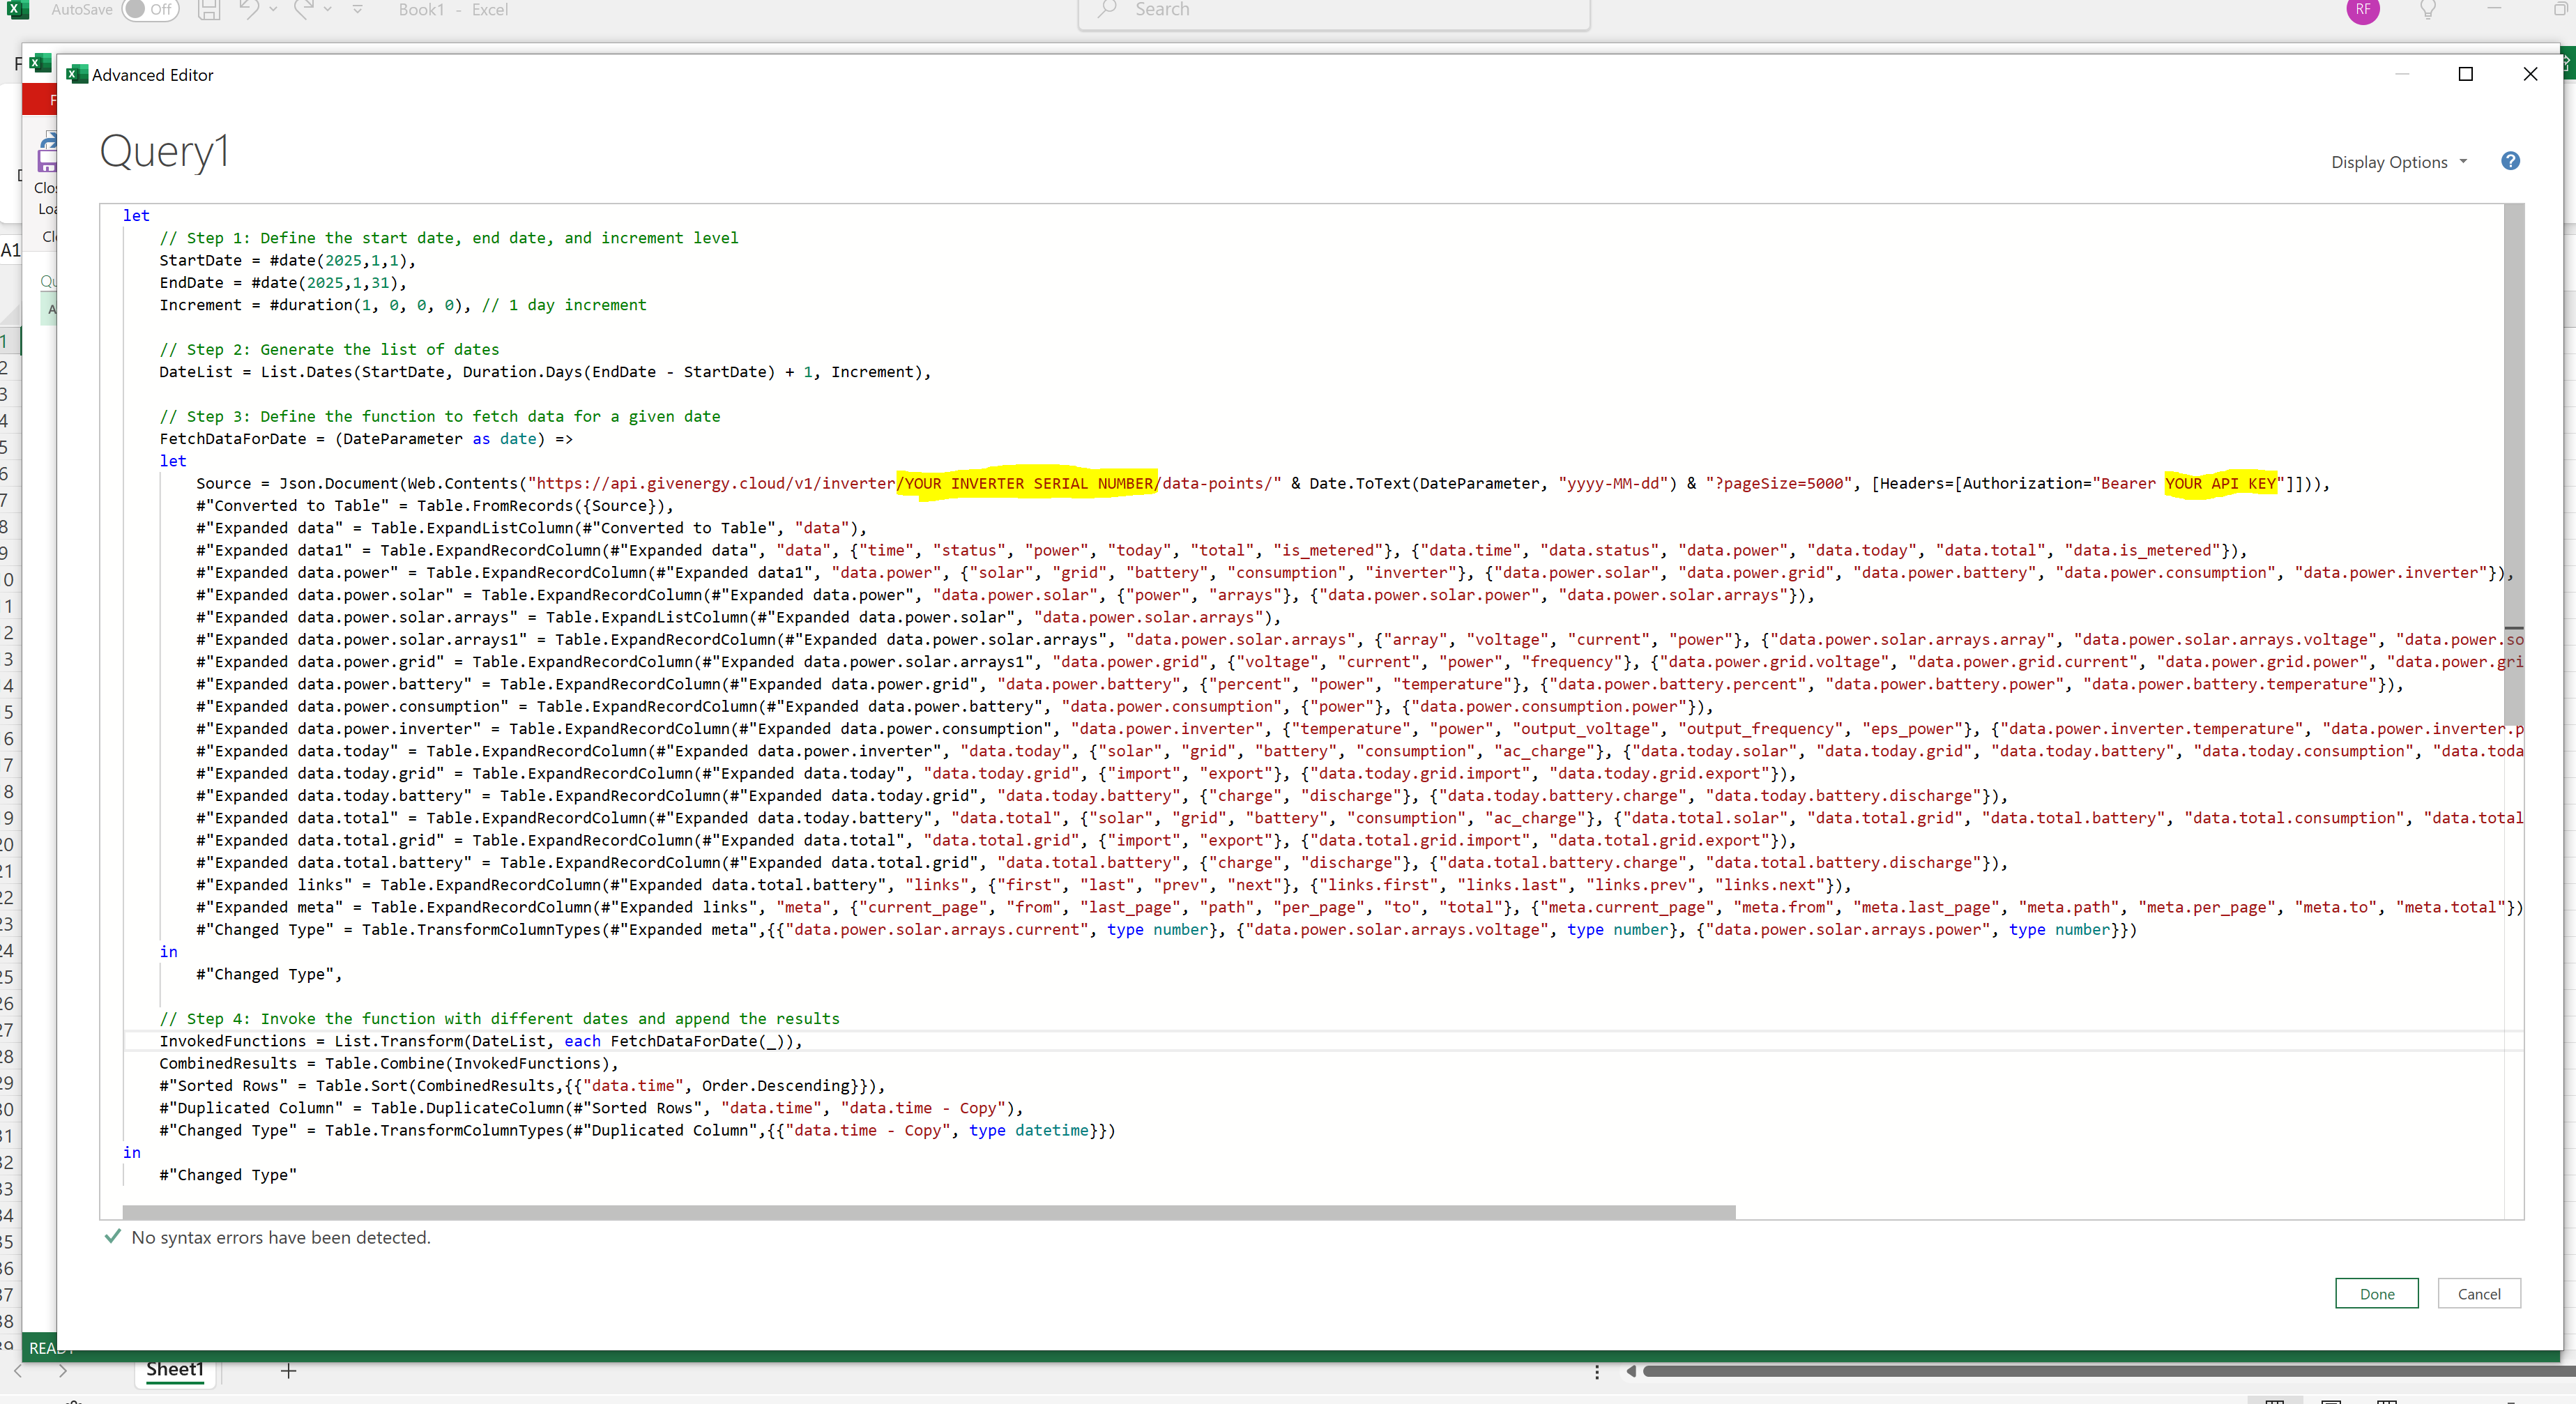Click the Undo arrow icon
This screenshot has height=1404, width=2576.
point(248,9)
